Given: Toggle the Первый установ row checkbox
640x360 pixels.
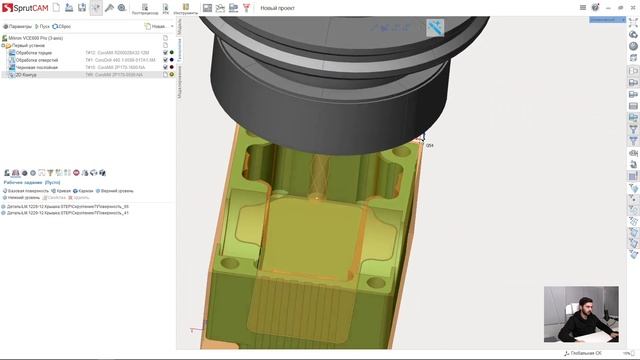Looking at the screenshot, I should (165, 45).
